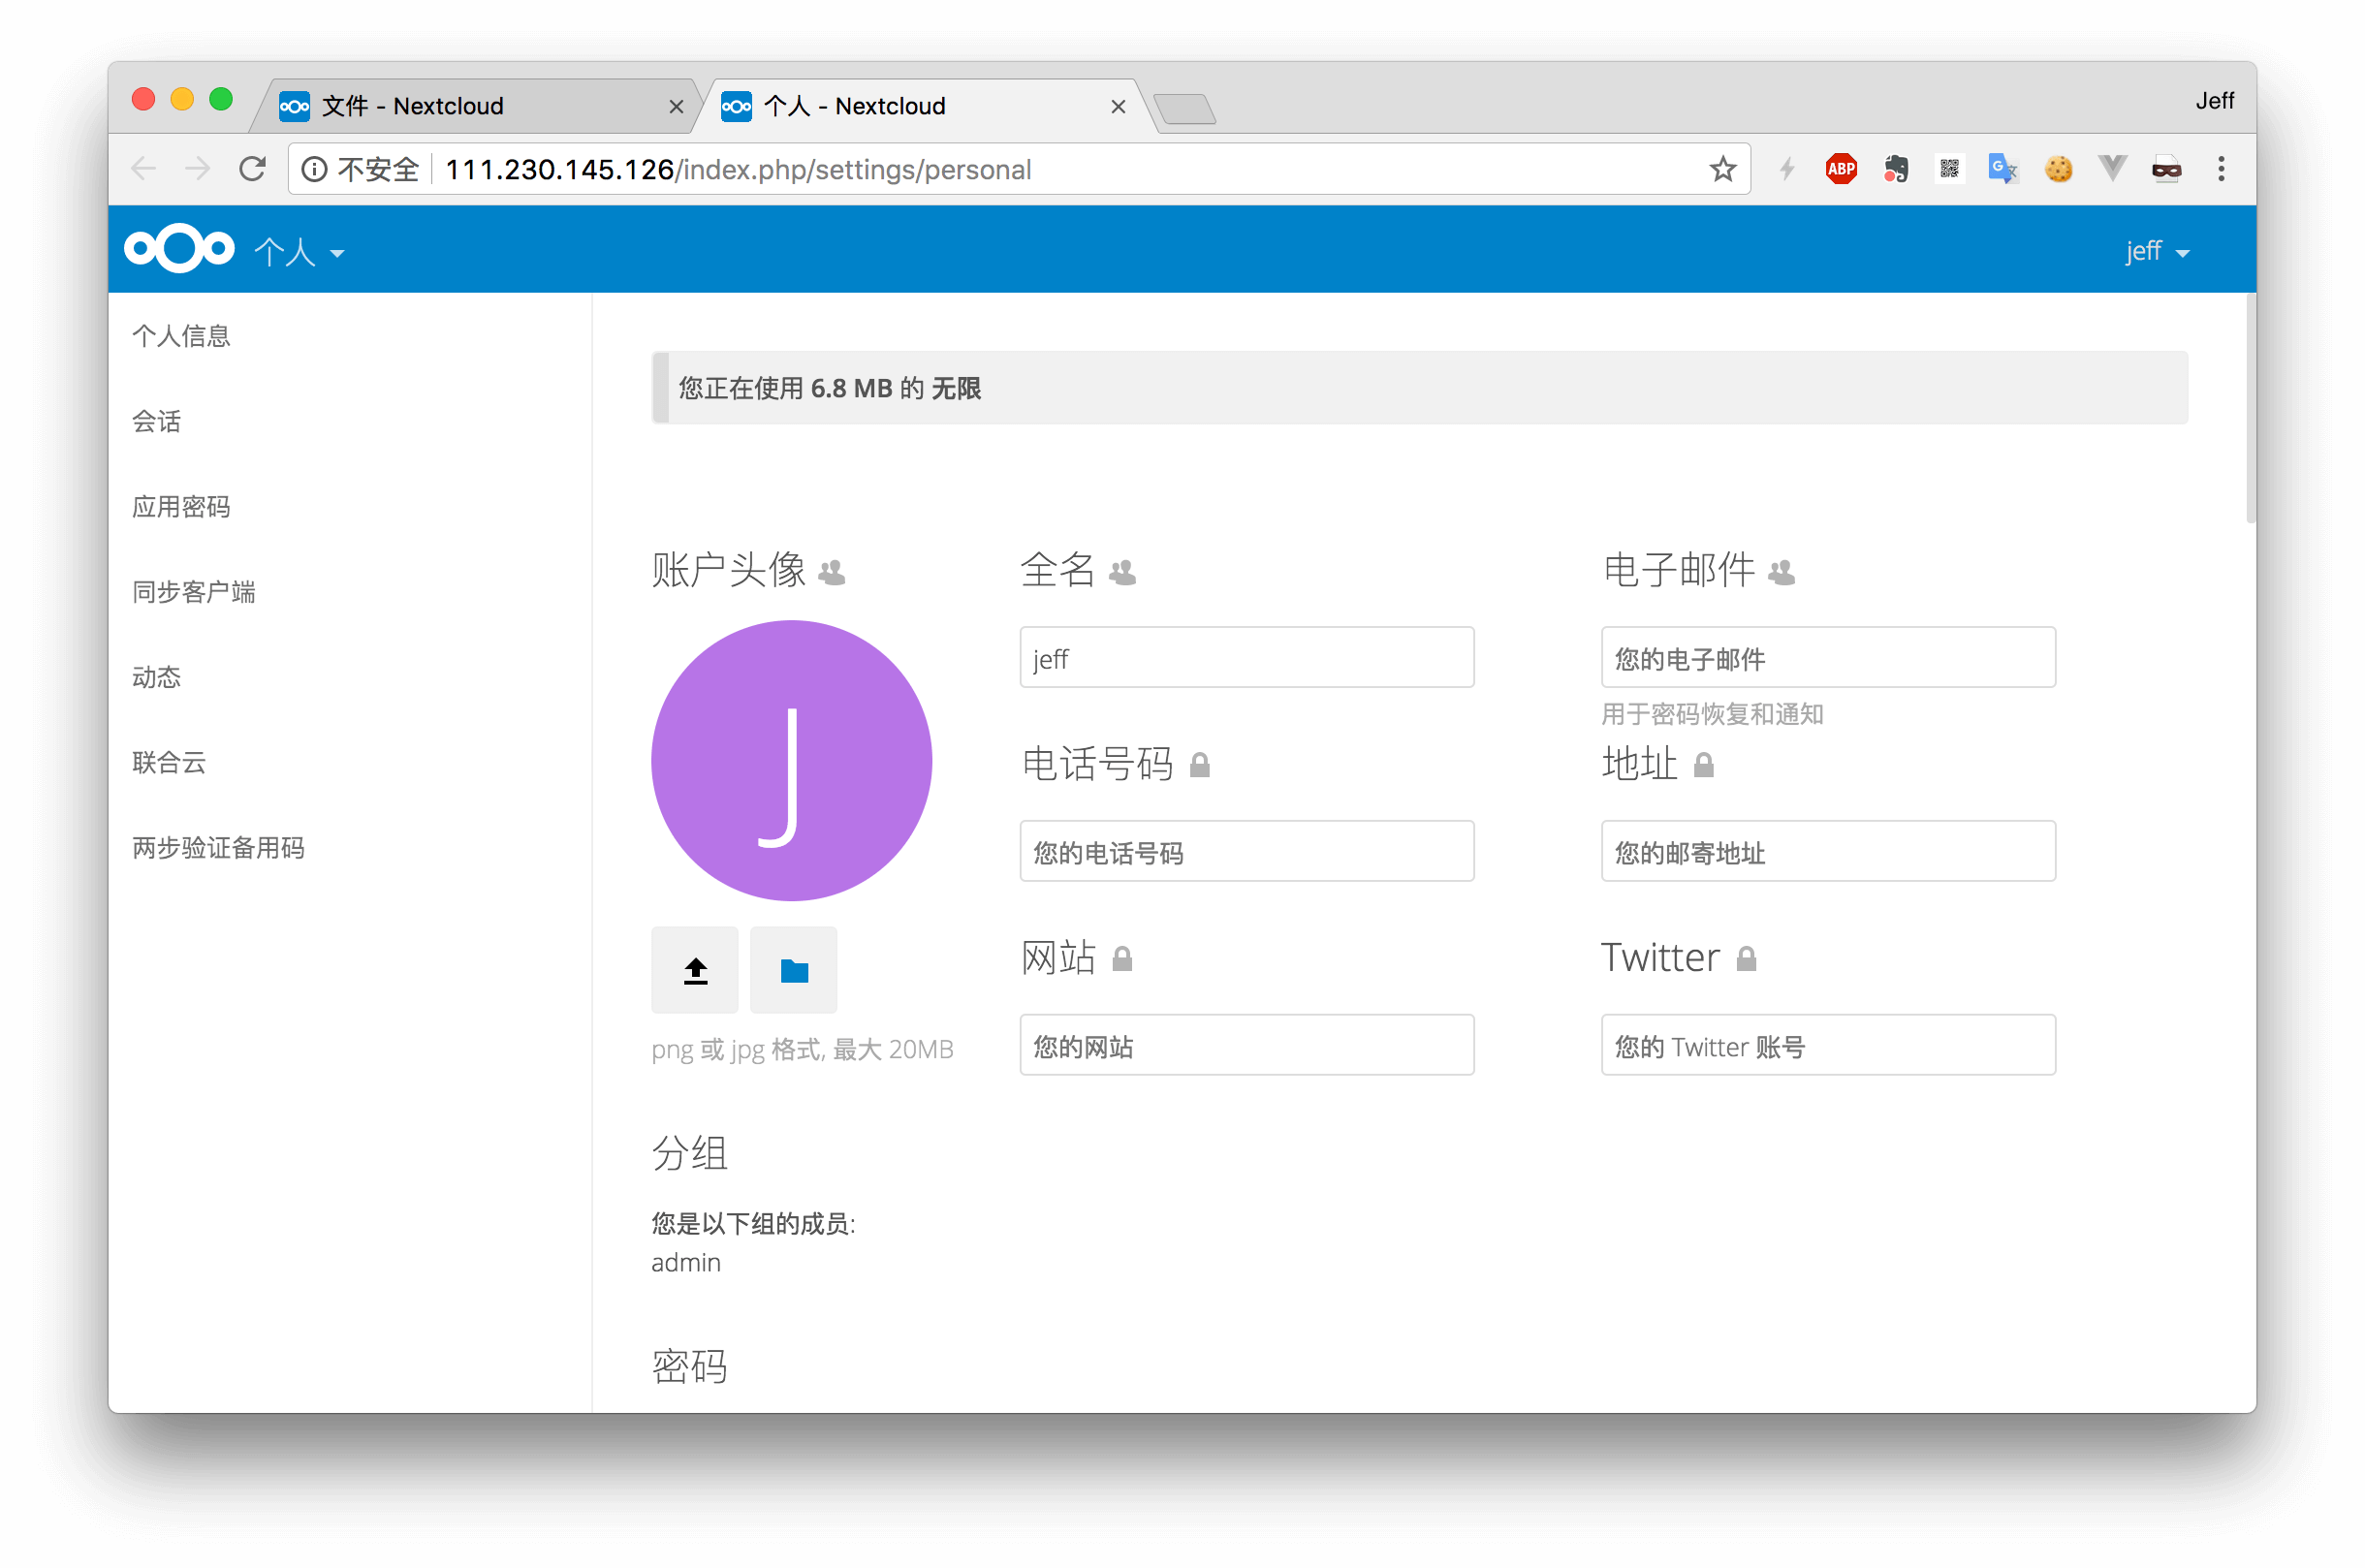Viewport: 2365px width, 1568px height.
Task: Click the 您的网站 input field
Action: pyautogui.click(x=1247, y=1045)
